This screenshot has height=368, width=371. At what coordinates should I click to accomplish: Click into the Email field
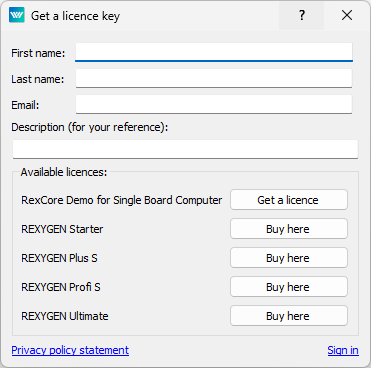pyautogui.click(x=214, y=104)
